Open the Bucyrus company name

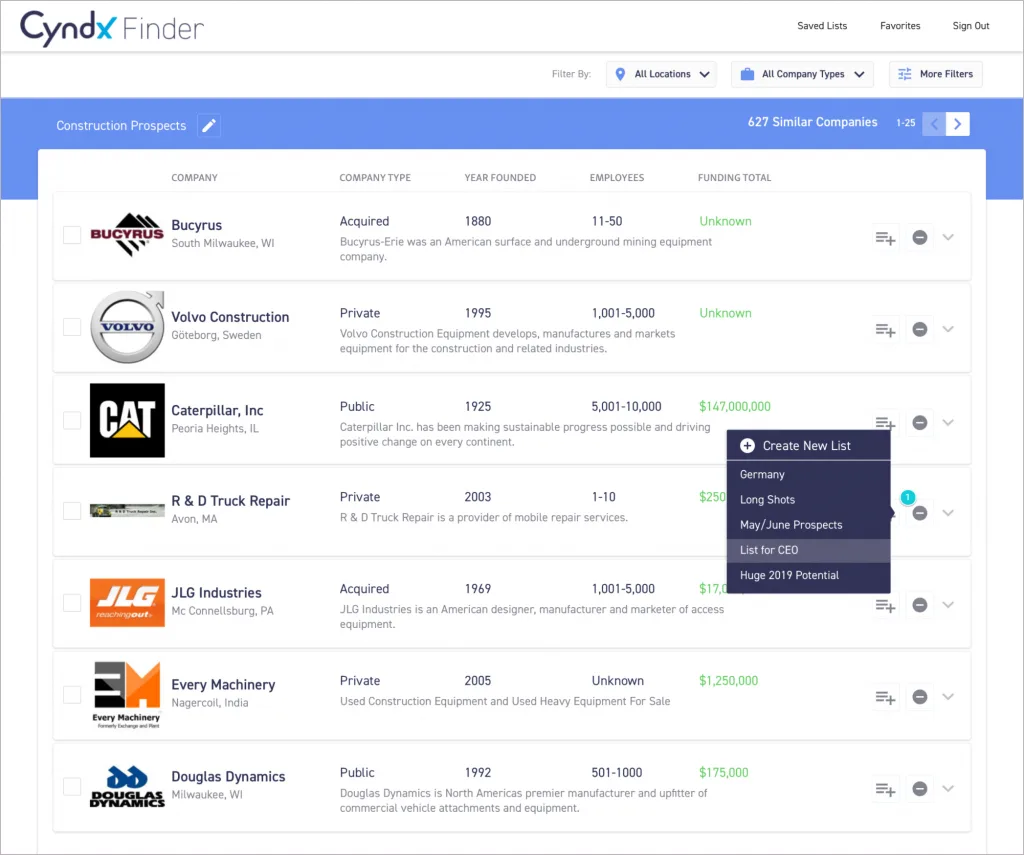click(x=197, y=225)
